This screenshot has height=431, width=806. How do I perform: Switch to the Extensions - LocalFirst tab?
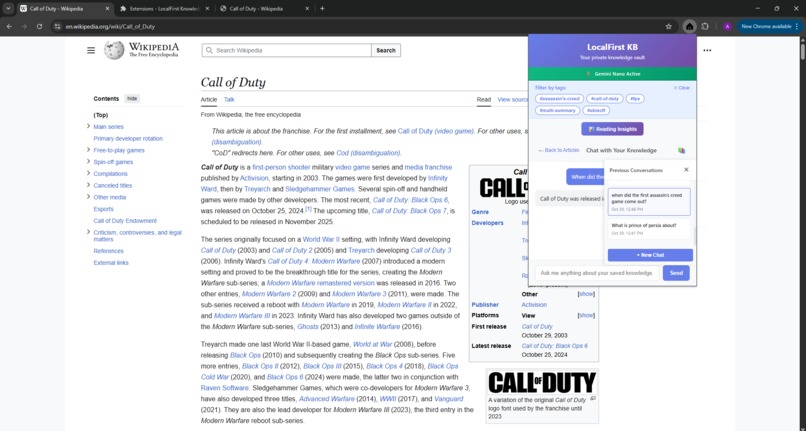(164, 8)
